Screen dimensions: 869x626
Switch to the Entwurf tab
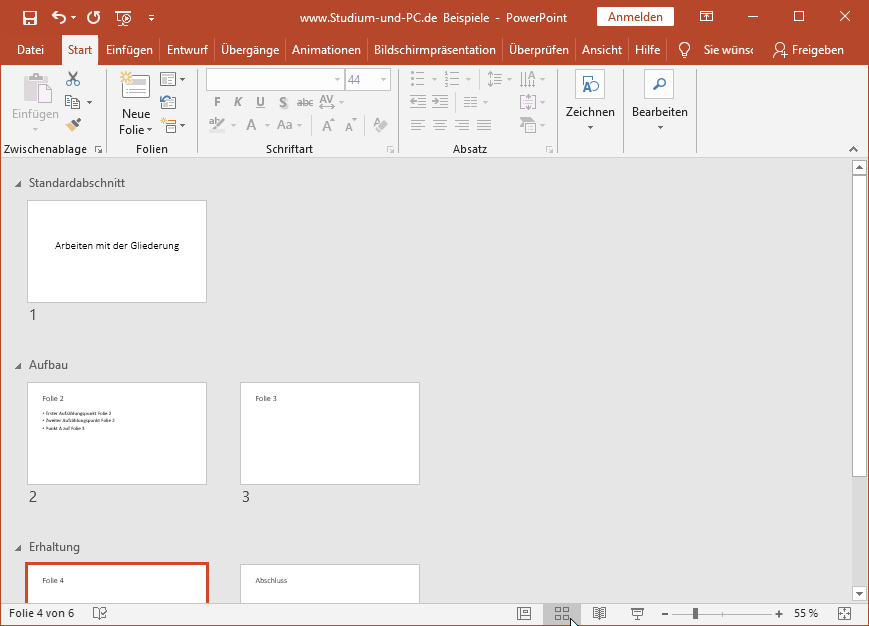point(187,50)
